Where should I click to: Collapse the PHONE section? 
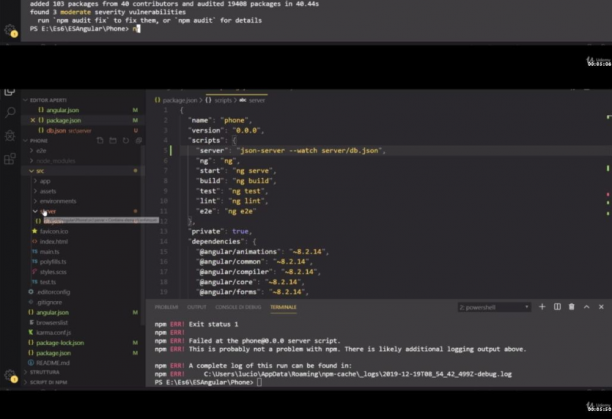pyautogui.click(x=26, y=140)
